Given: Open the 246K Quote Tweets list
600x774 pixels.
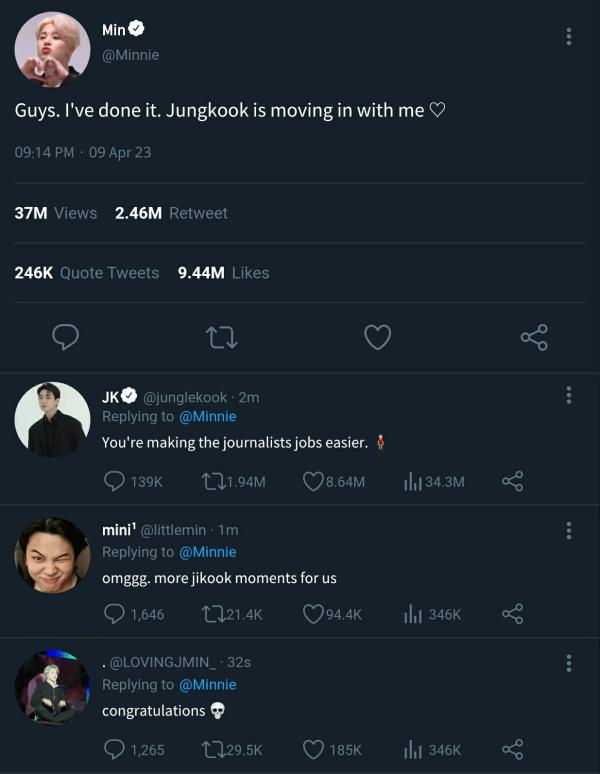Looking at the screenshot, I should pos(87,272).
